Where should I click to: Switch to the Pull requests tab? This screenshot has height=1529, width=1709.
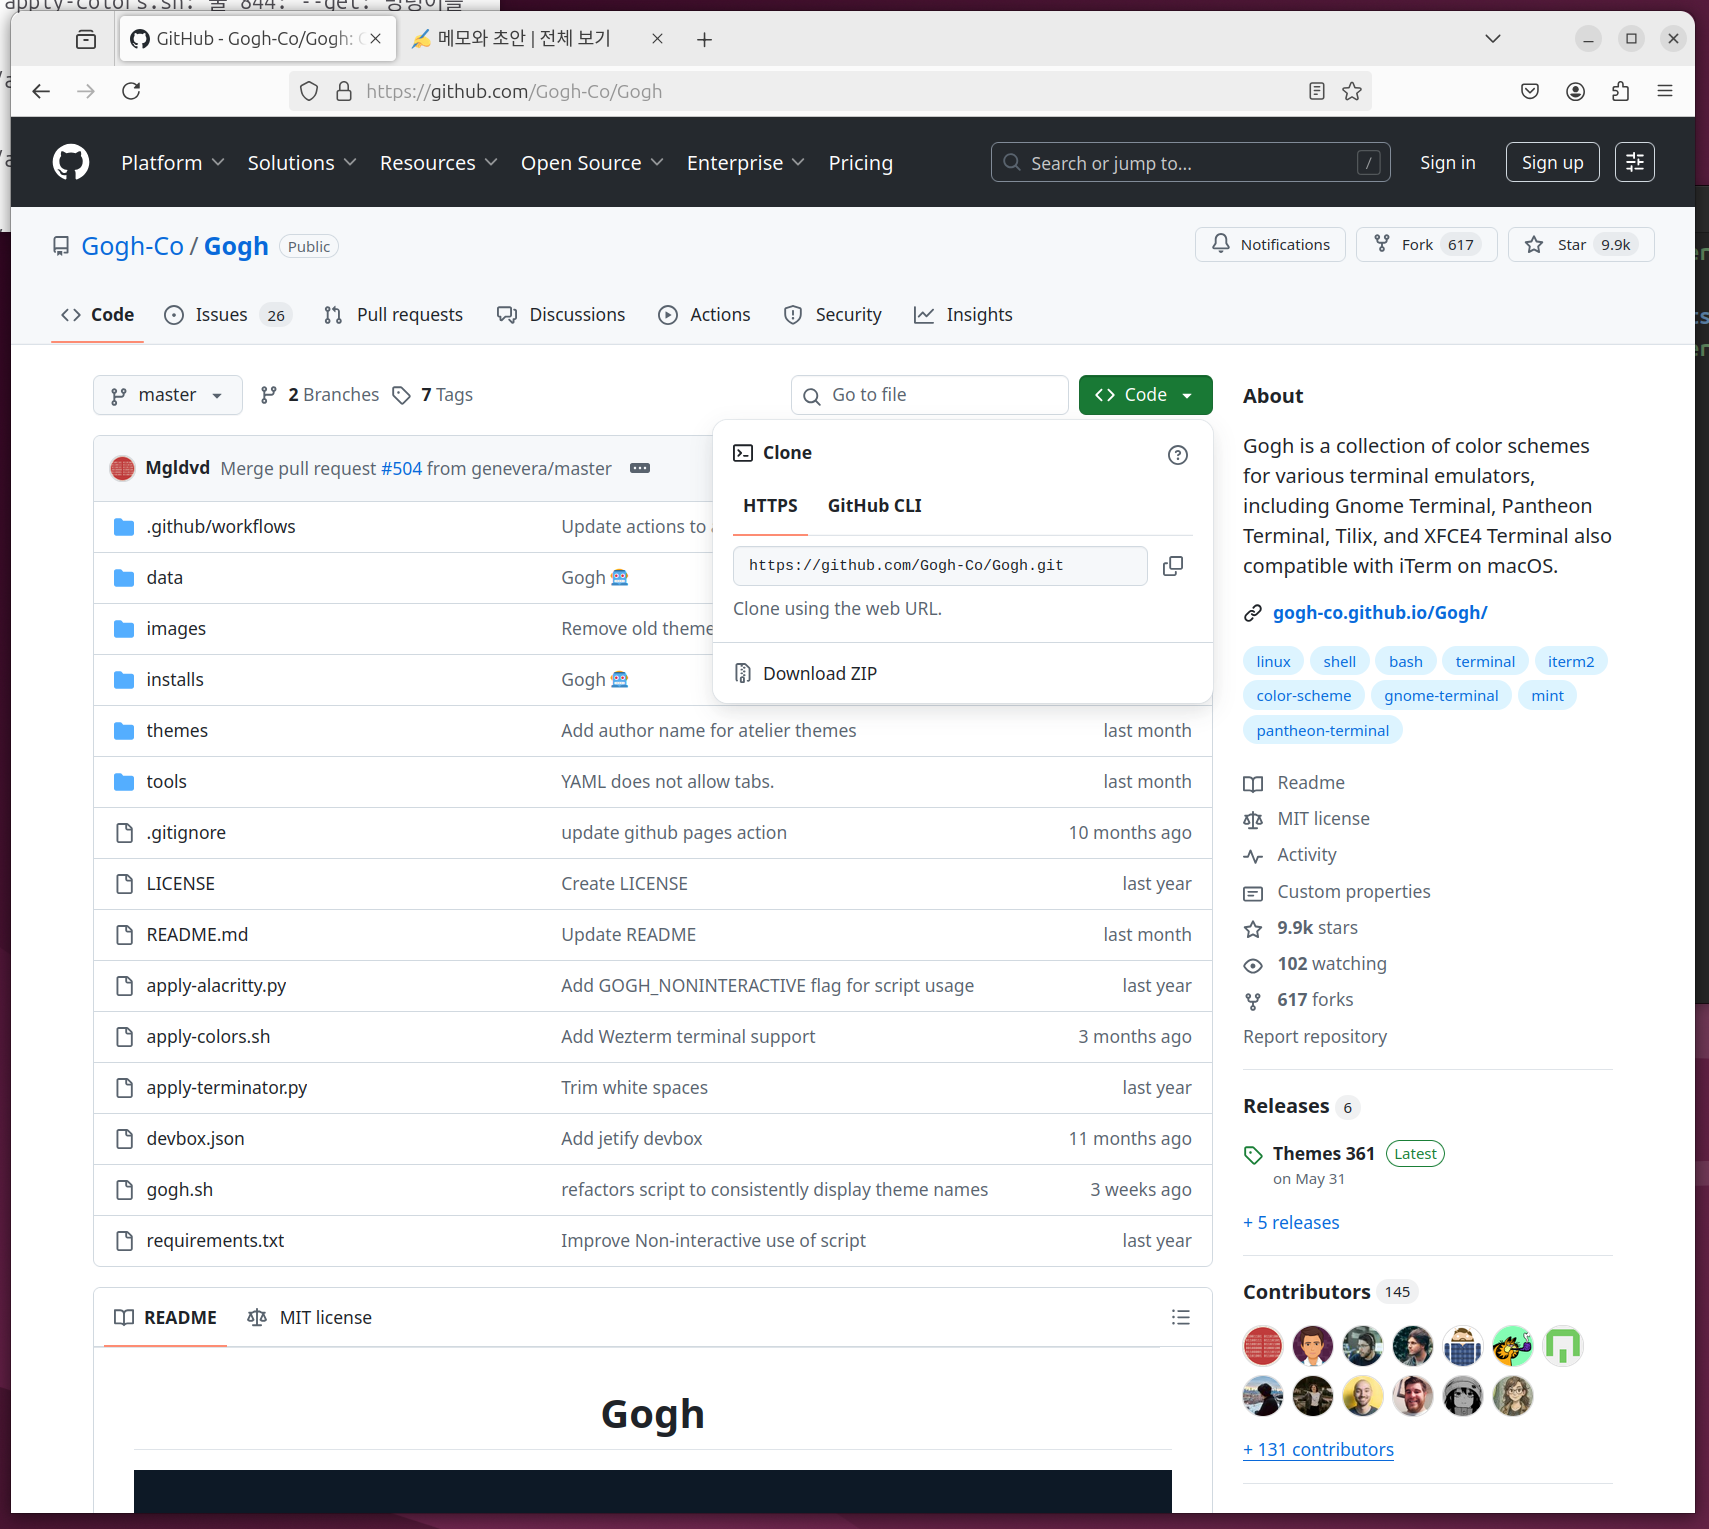coord(394,315)
